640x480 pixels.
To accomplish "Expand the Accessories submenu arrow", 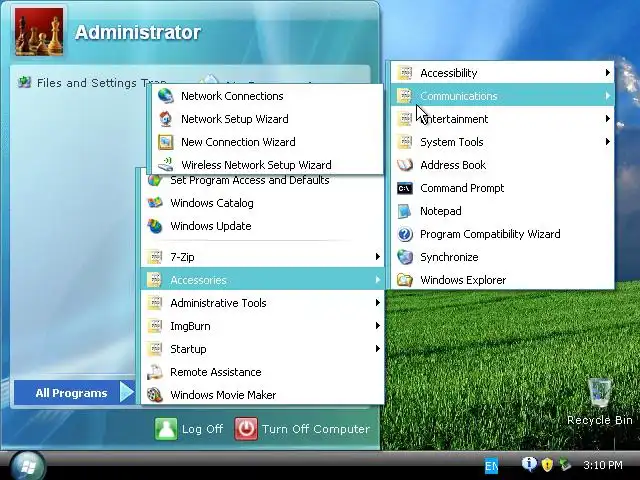I will point(378,280).
